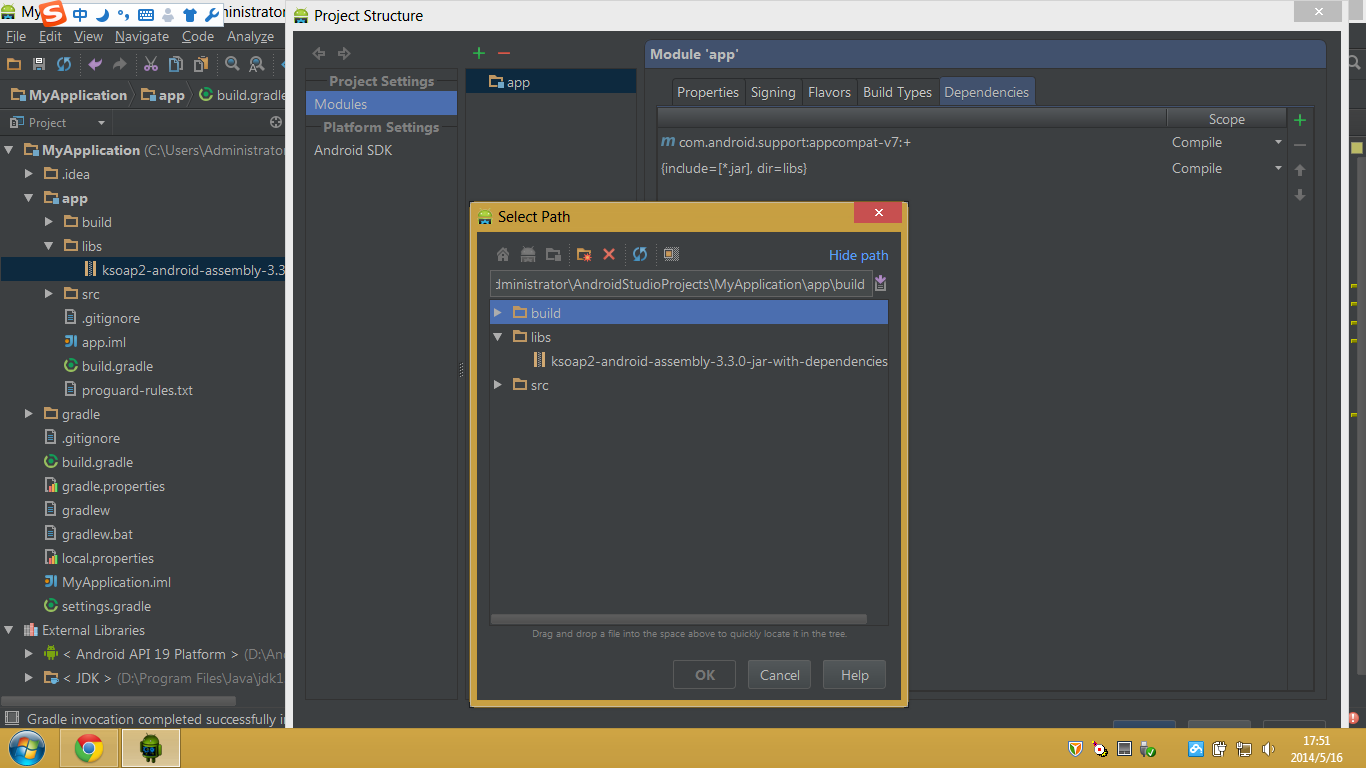Click the Sogou soft keyboard icon

(146, 15)
